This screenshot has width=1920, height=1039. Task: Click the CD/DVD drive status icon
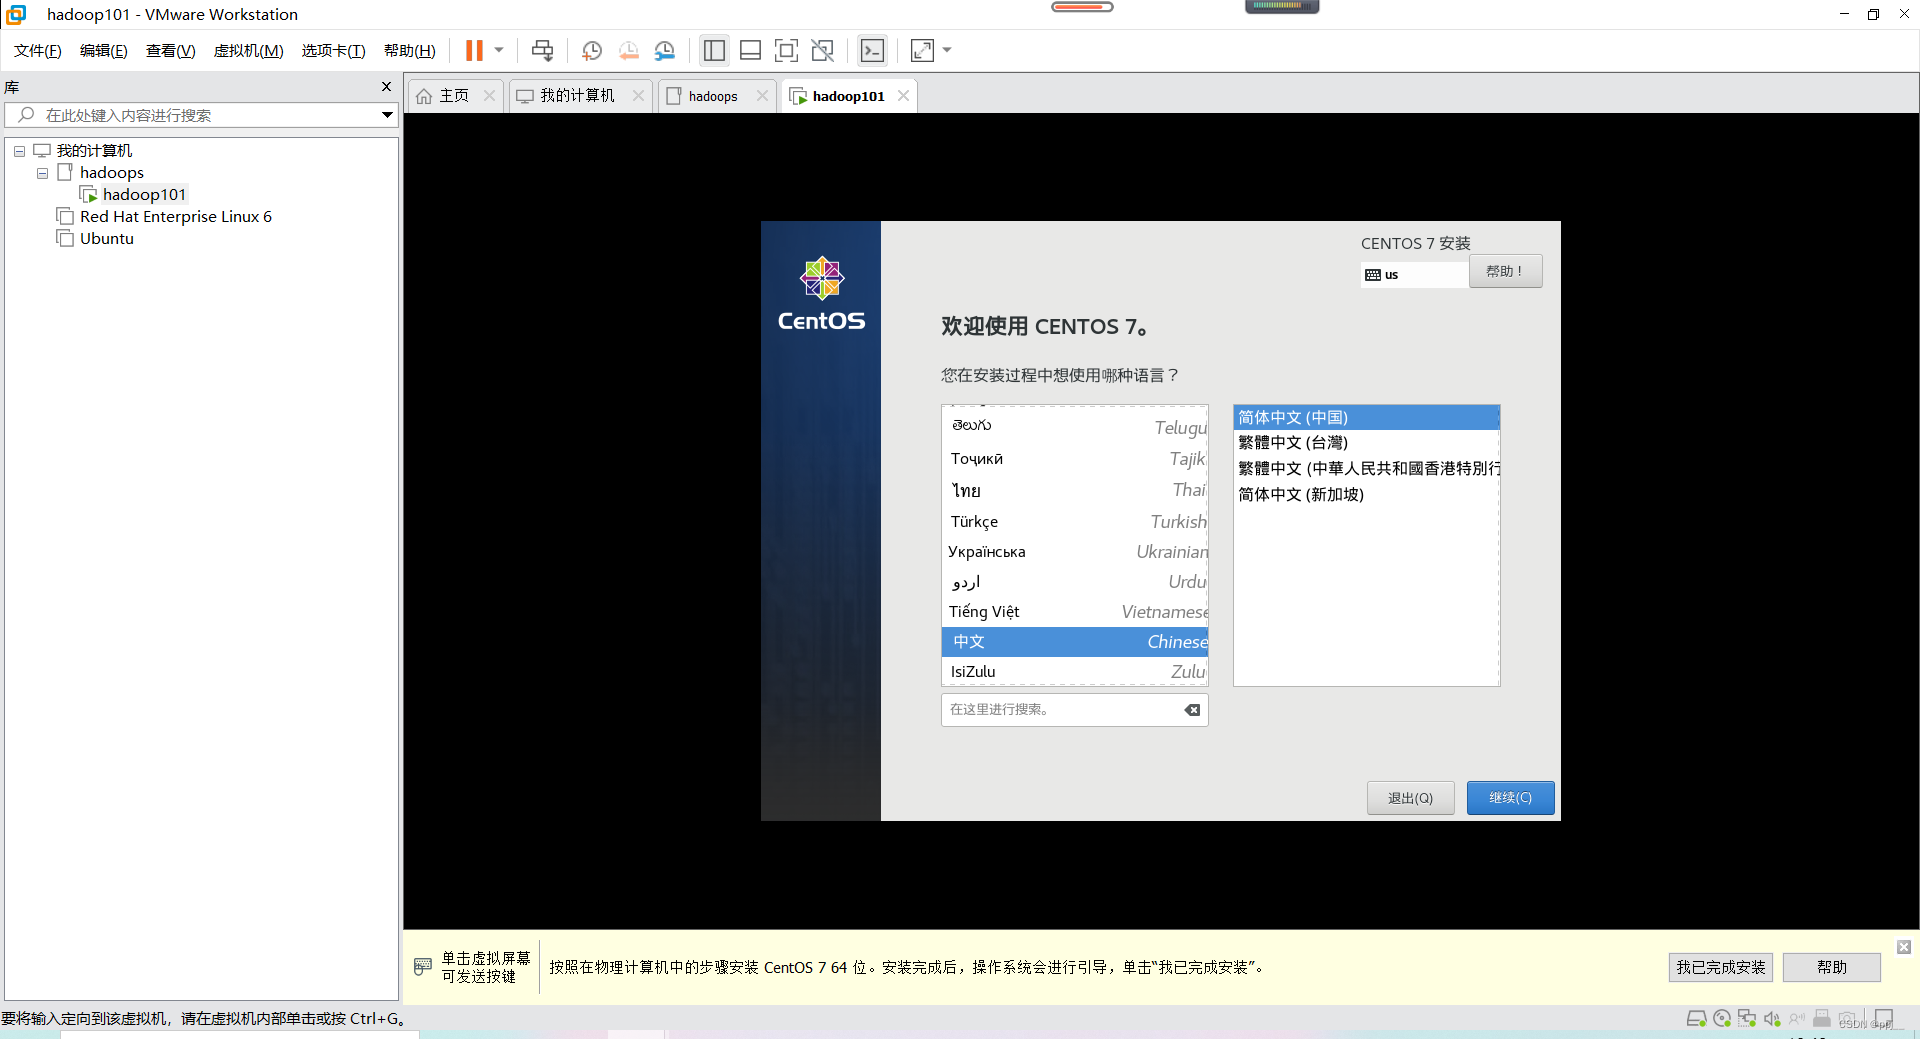point(1722,1019)
